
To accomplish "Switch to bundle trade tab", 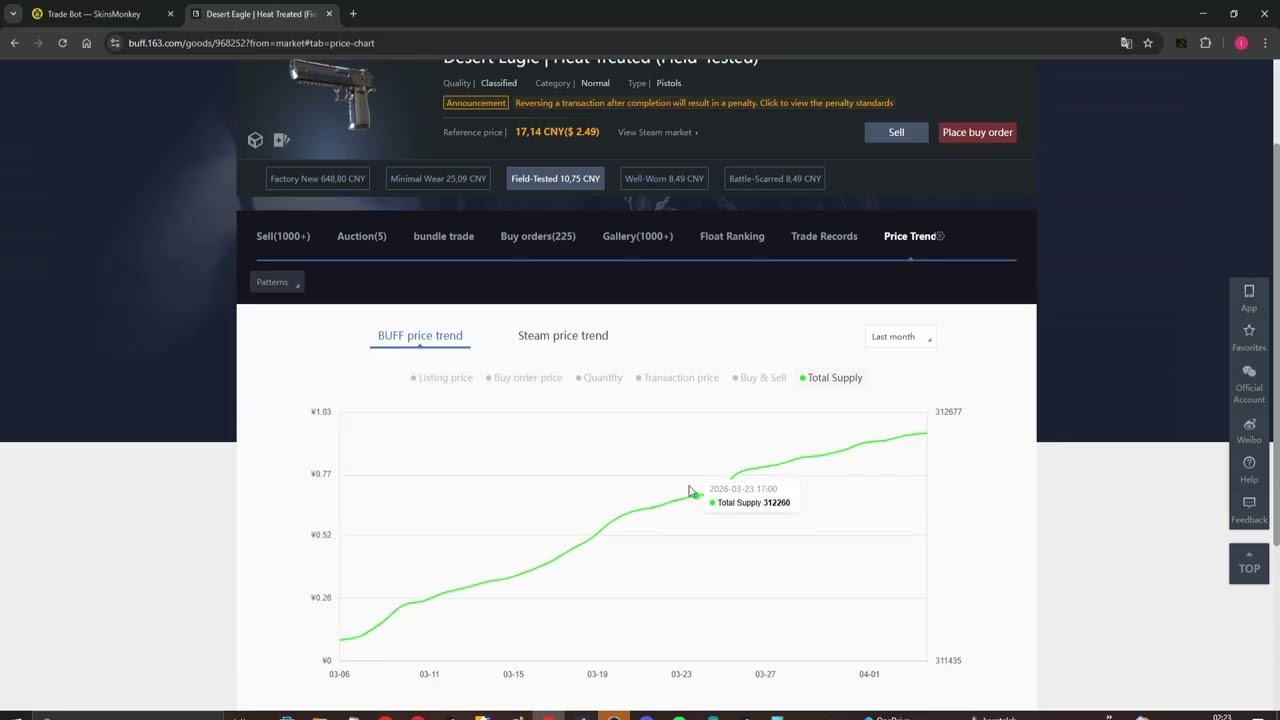I will click(x=444, y=236).
